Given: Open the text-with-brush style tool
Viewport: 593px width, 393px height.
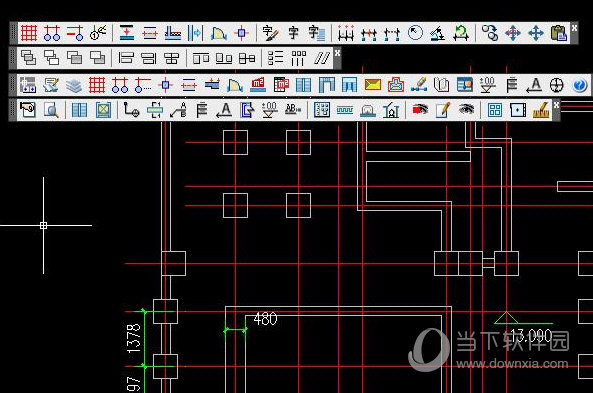Looking at the screenshot, I should tap(270, 33).
